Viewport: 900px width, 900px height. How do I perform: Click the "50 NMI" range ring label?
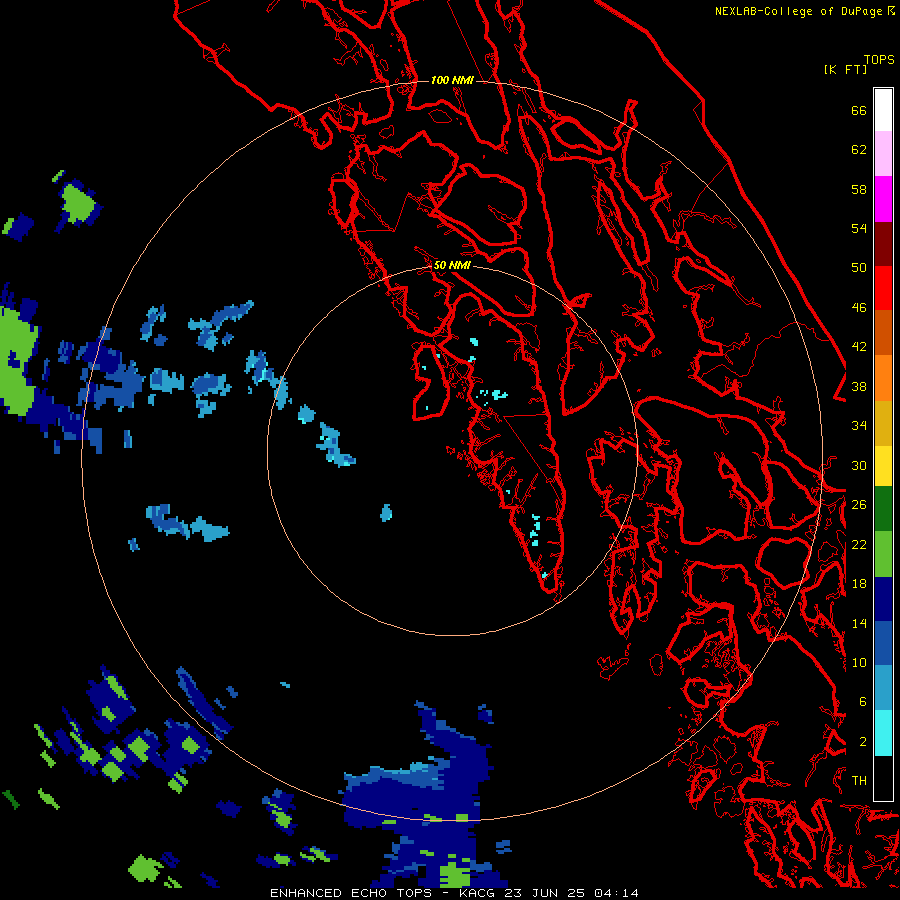pos(452,265)
